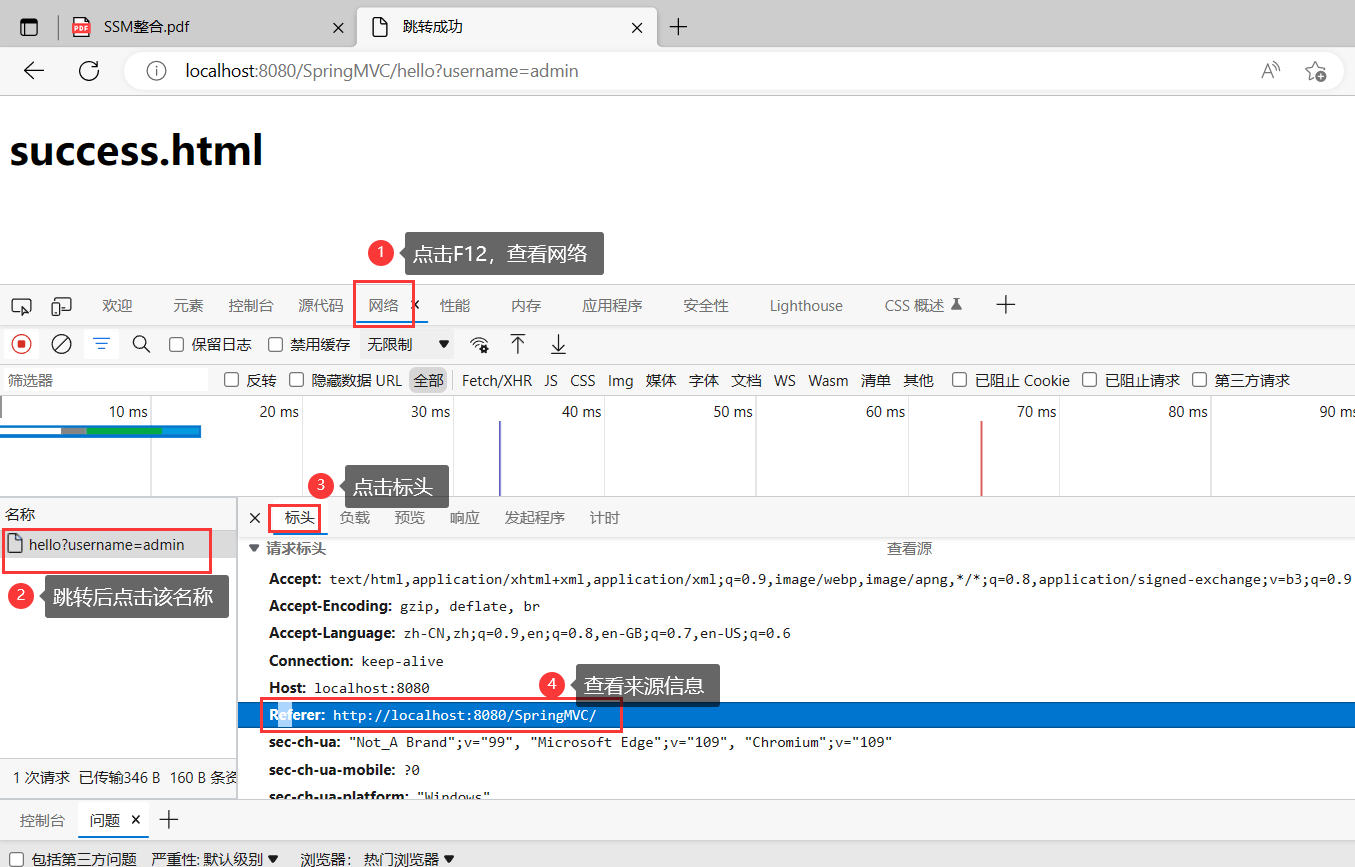This screenshot has height=867, width=1355.
Task: Close the 网络 tab with its X
Action: pyautogui.click(x=416, y=305)
